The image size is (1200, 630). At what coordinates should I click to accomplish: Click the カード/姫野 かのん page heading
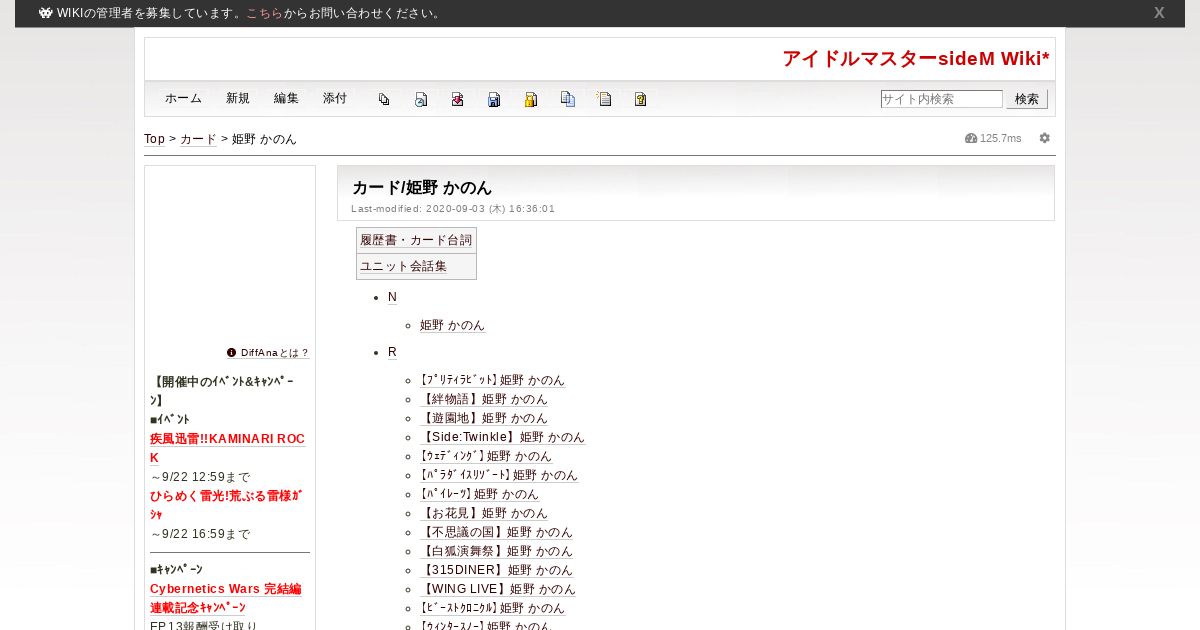(422, 187)
